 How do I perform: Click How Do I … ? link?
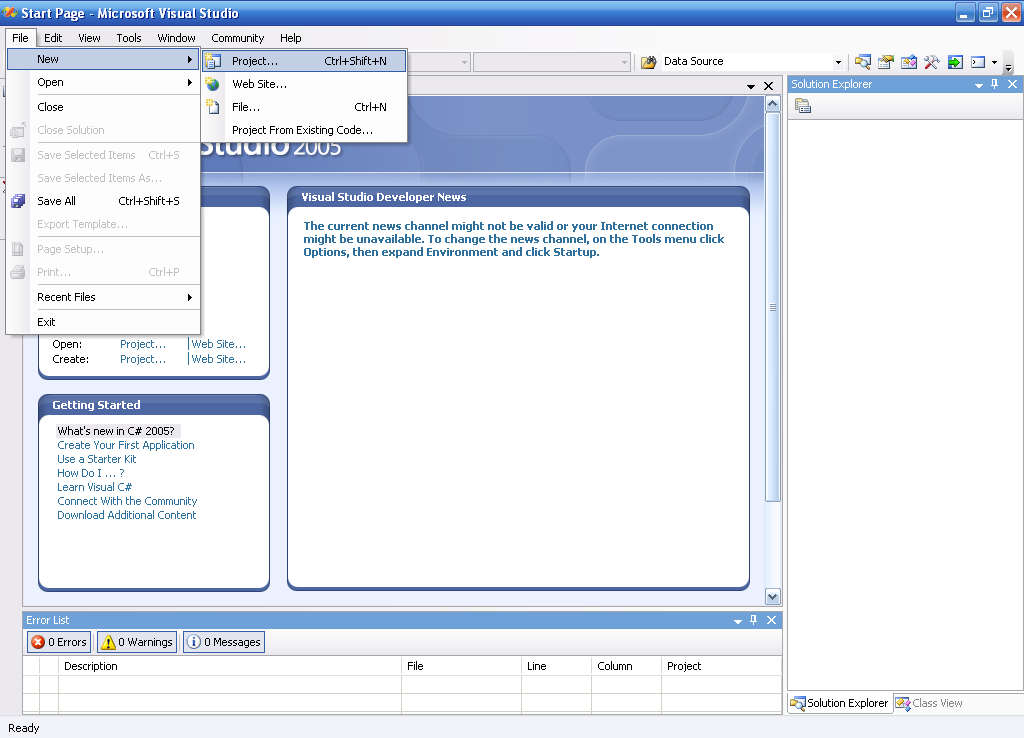[x=90, y=473]
